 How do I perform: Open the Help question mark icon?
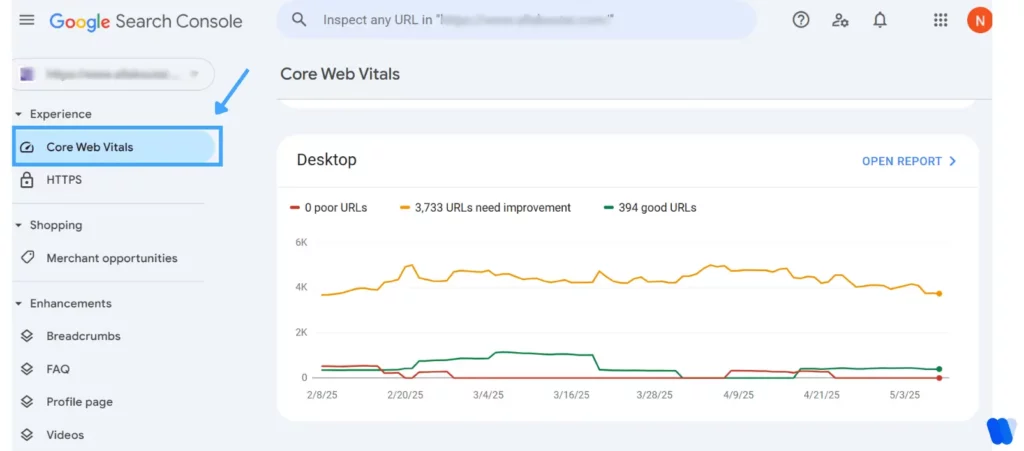pyautogui.click(x=801, y=20)
